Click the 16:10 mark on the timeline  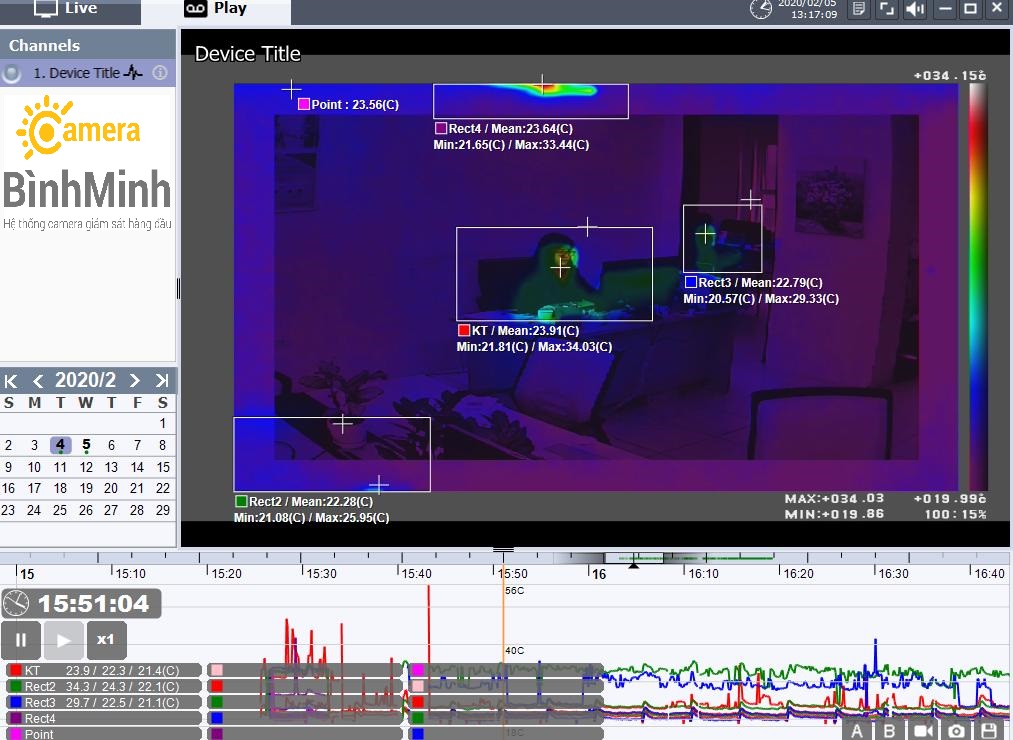pos(703,574)
